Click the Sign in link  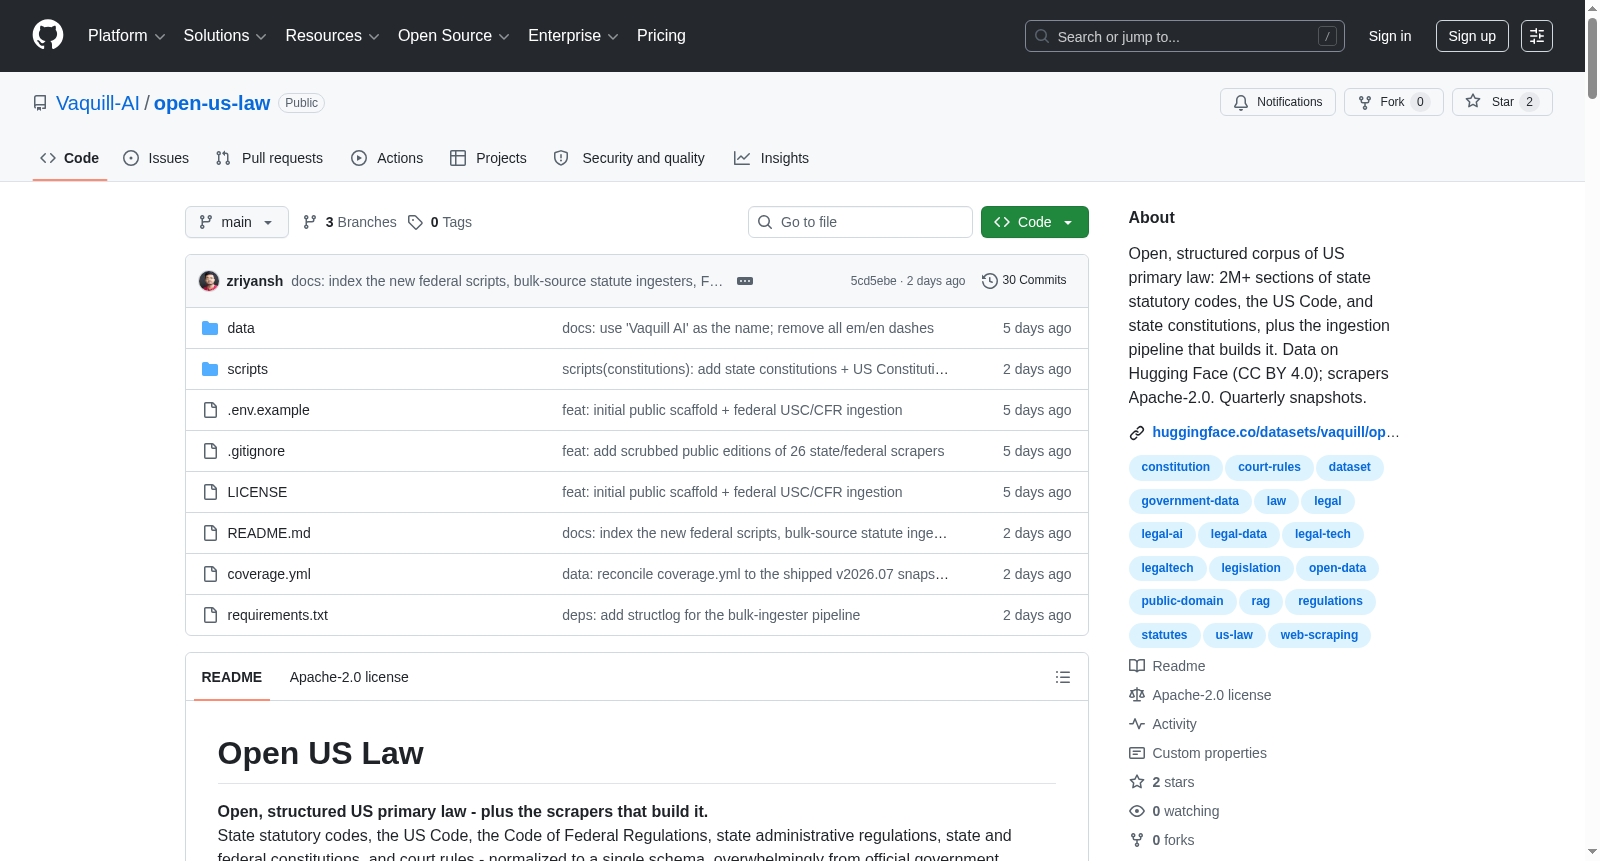(1390, 36)
